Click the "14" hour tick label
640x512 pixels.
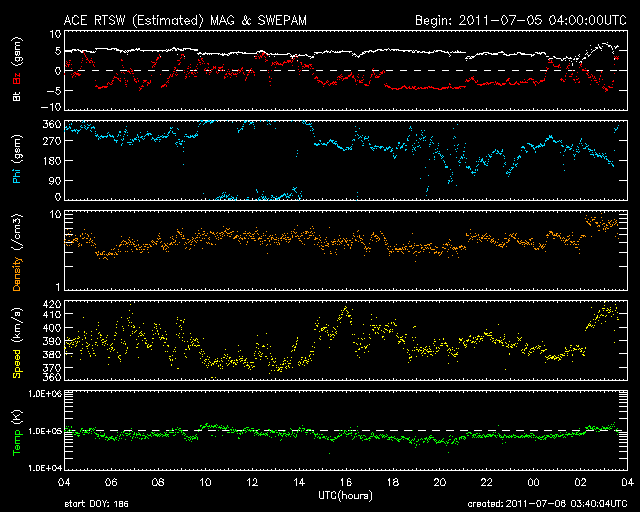299,483
